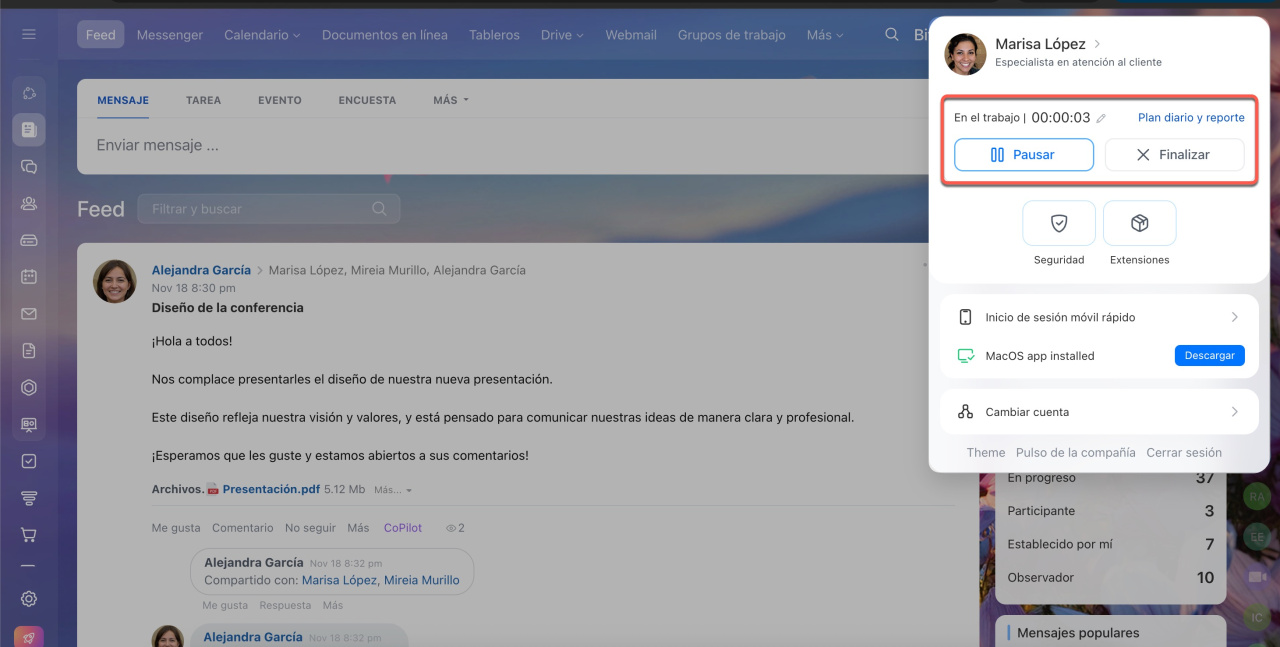
Task: Pause the workday timer
Action: coord(1023,155)
